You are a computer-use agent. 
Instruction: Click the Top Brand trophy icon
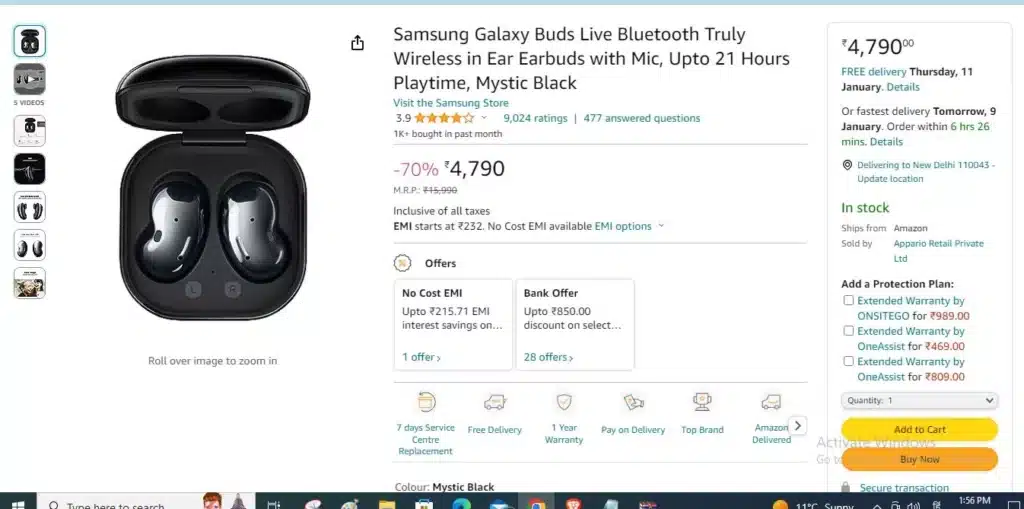point(702,402)
